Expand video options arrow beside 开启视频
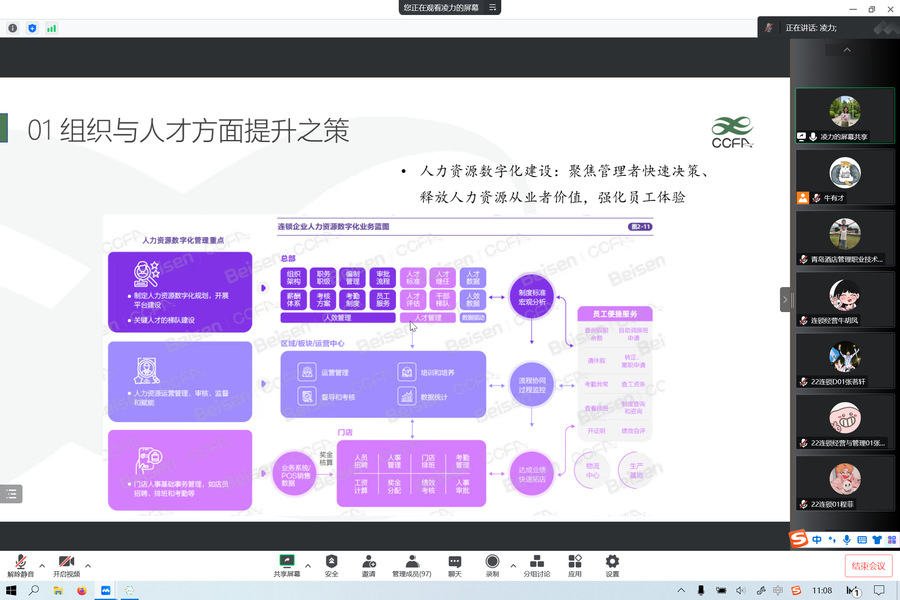This screenshot has height=600, width=900. click(88, 564)
